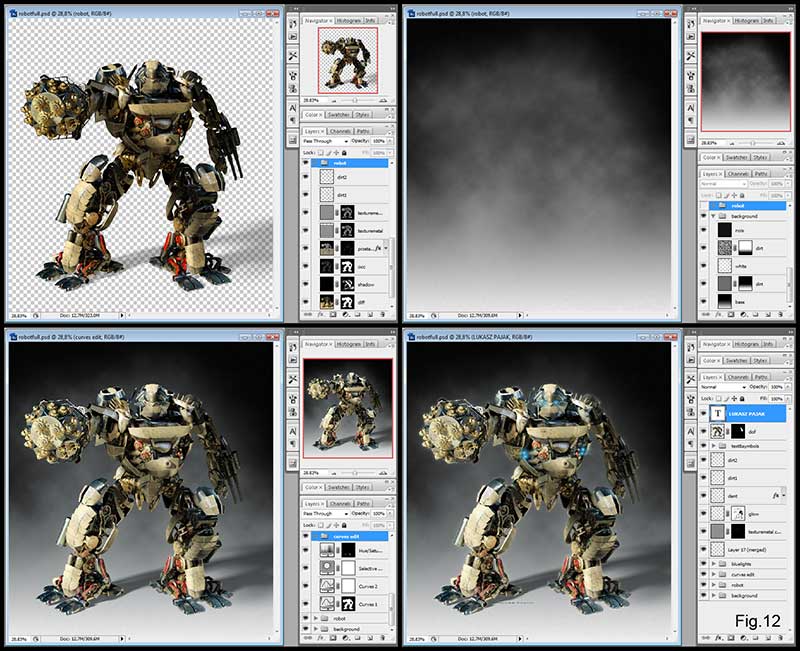Click status bar arrow in curves edit window
The image size is (800, 651).
click(121, 639)
